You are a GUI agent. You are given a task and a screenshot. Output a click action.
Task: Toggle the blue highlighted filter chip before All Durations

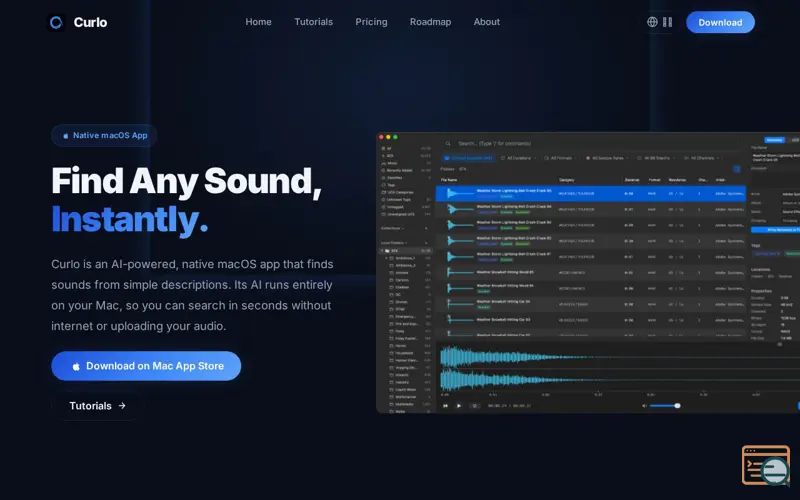(468, 158)
